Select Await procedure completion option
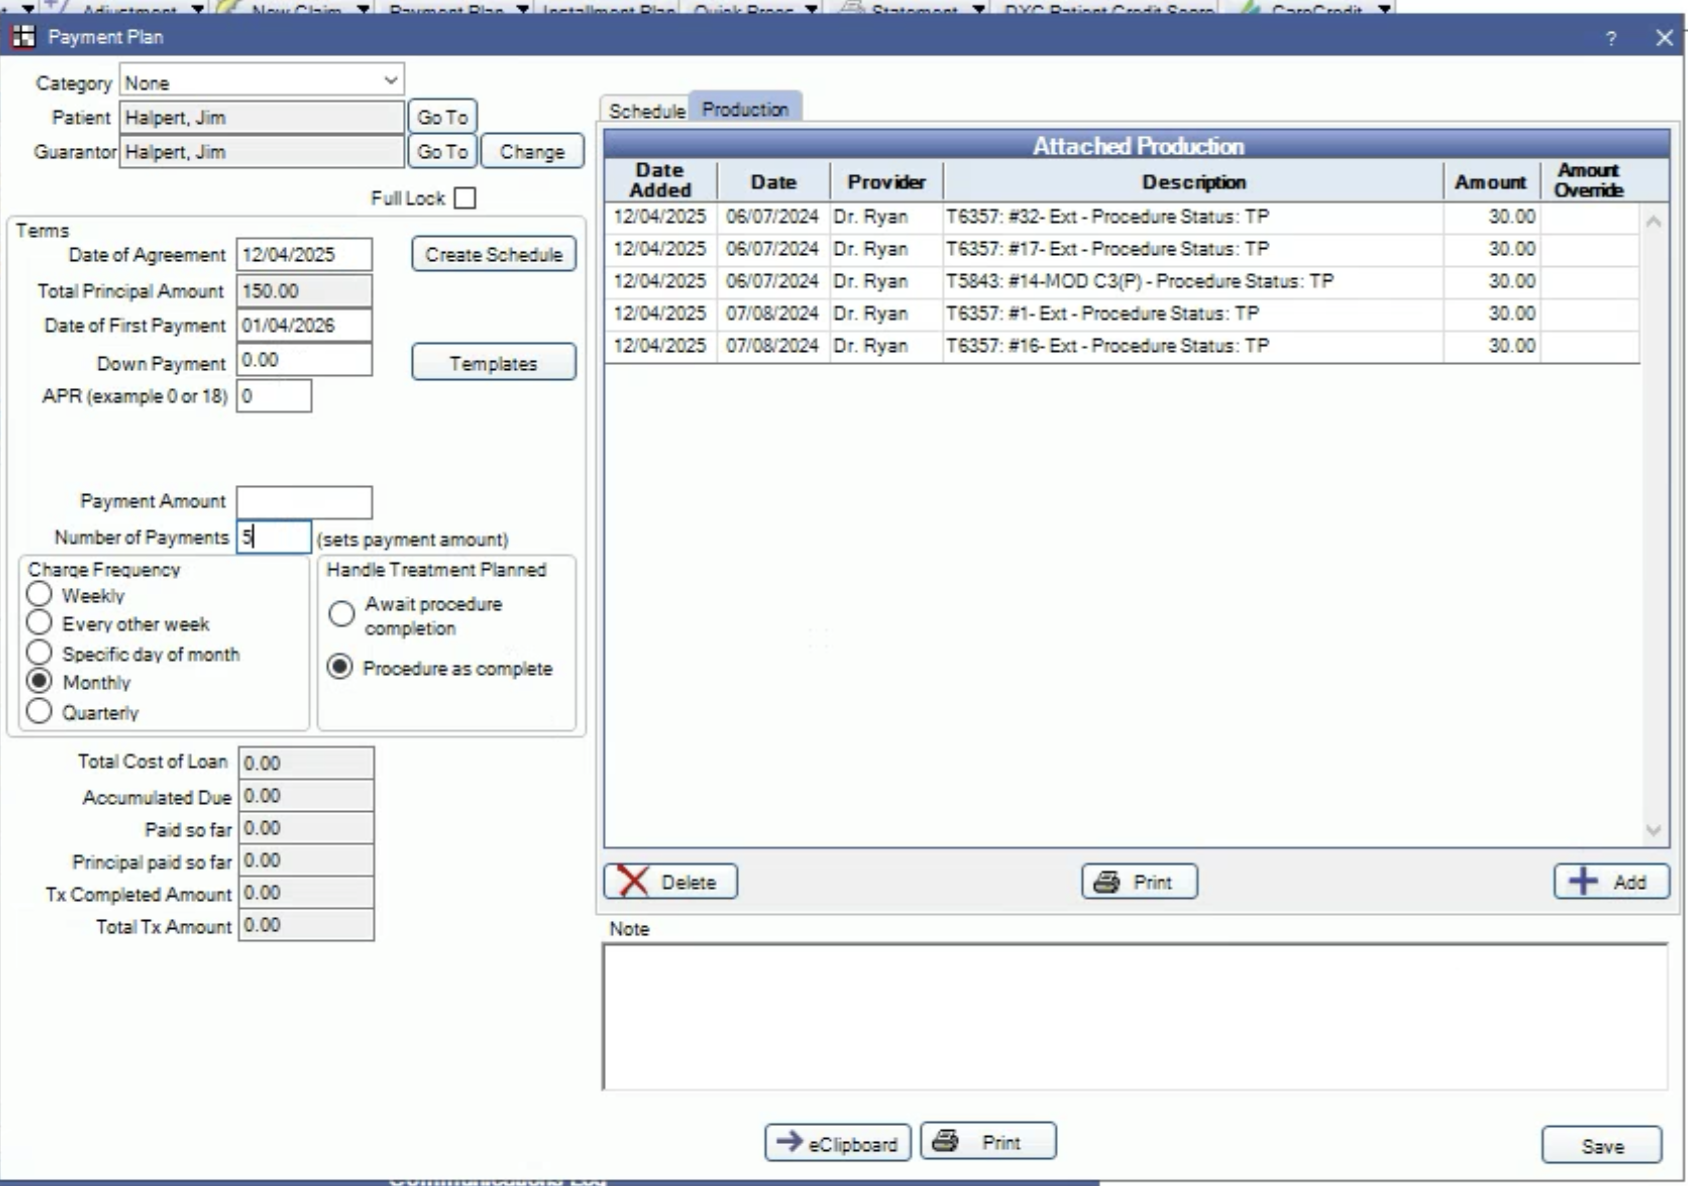1688x1186 pixels. pos(341,614)
